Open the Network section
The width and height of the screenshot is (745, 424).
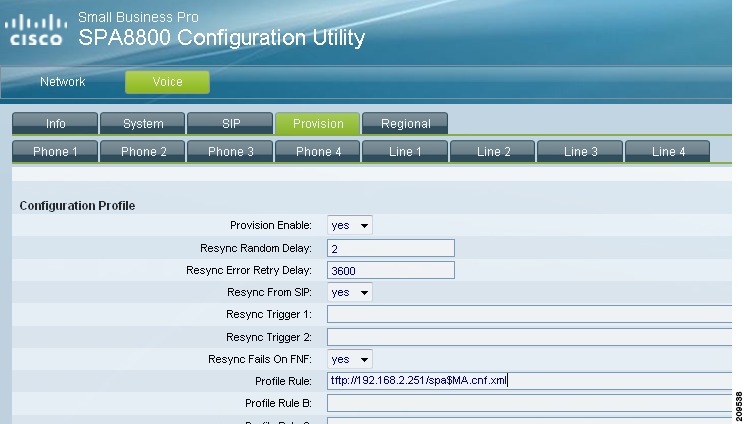tap(62, 82)
